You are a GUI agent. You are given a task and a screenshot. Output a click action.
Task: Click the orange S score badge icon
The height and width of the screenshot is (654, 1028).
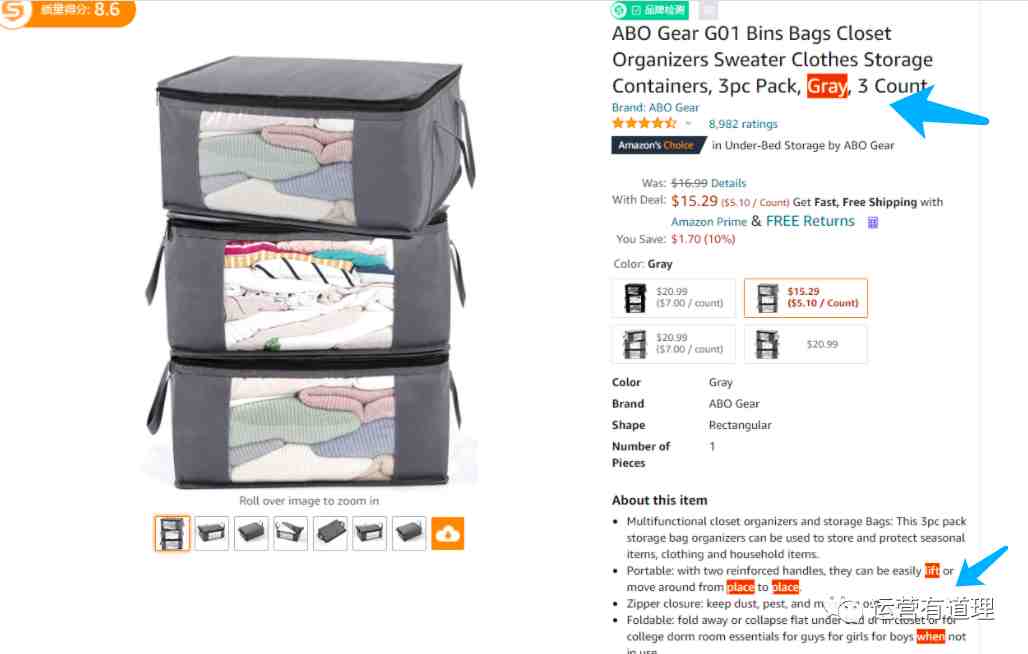[x=15, y=12]
